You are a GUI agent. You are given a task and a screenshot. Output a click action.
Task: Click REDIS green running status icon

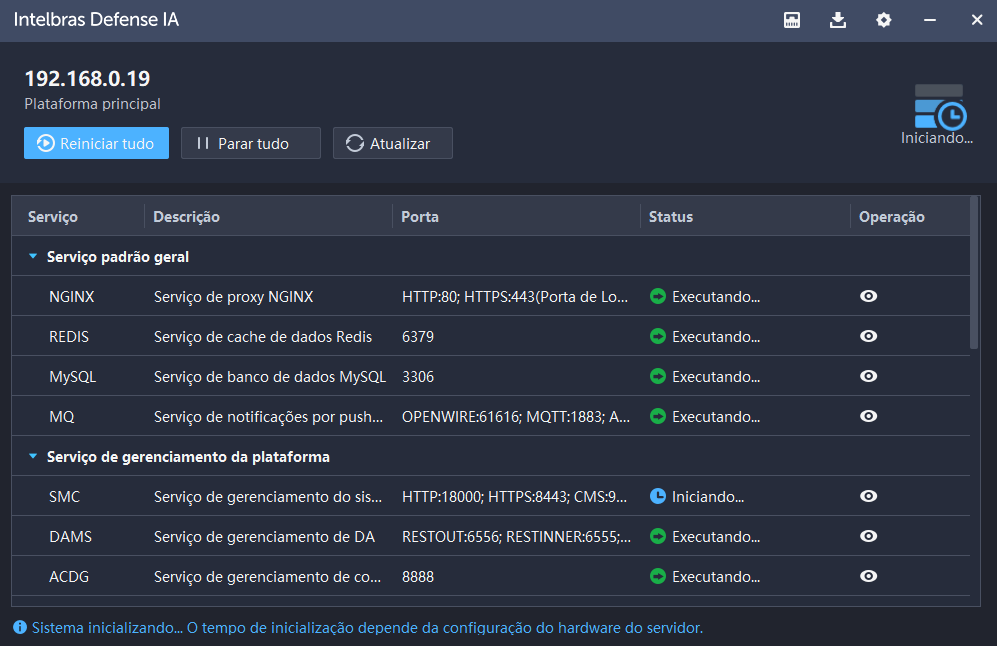point(658,336)
